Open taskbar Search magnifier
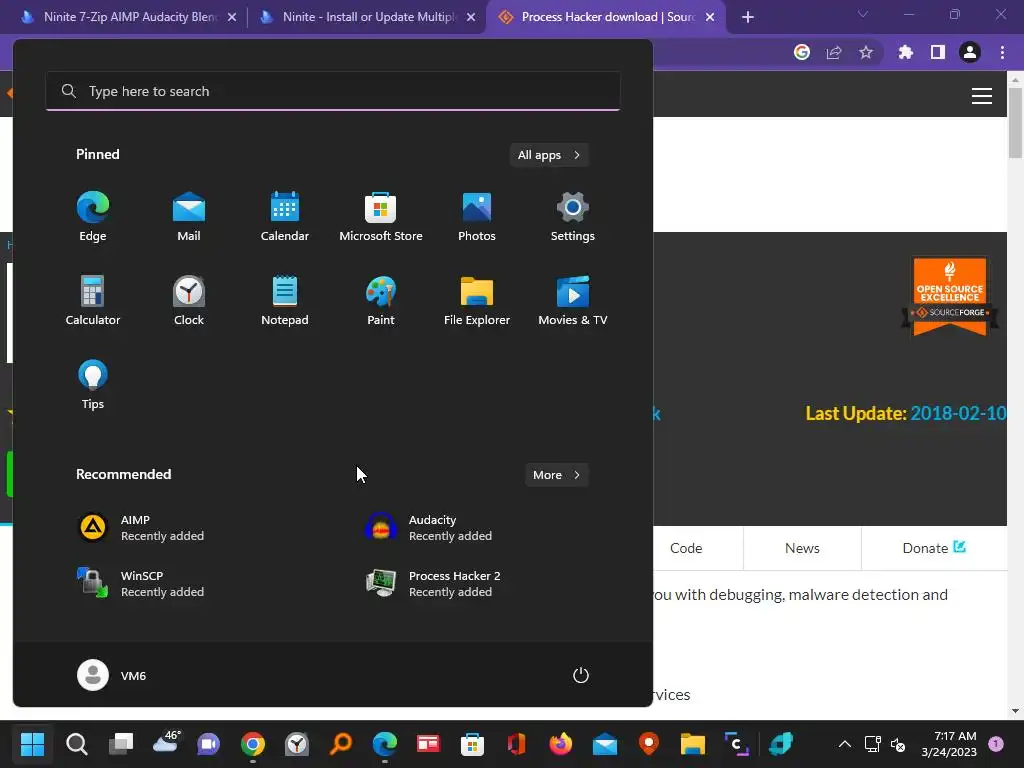 click(x=76, y=743)
